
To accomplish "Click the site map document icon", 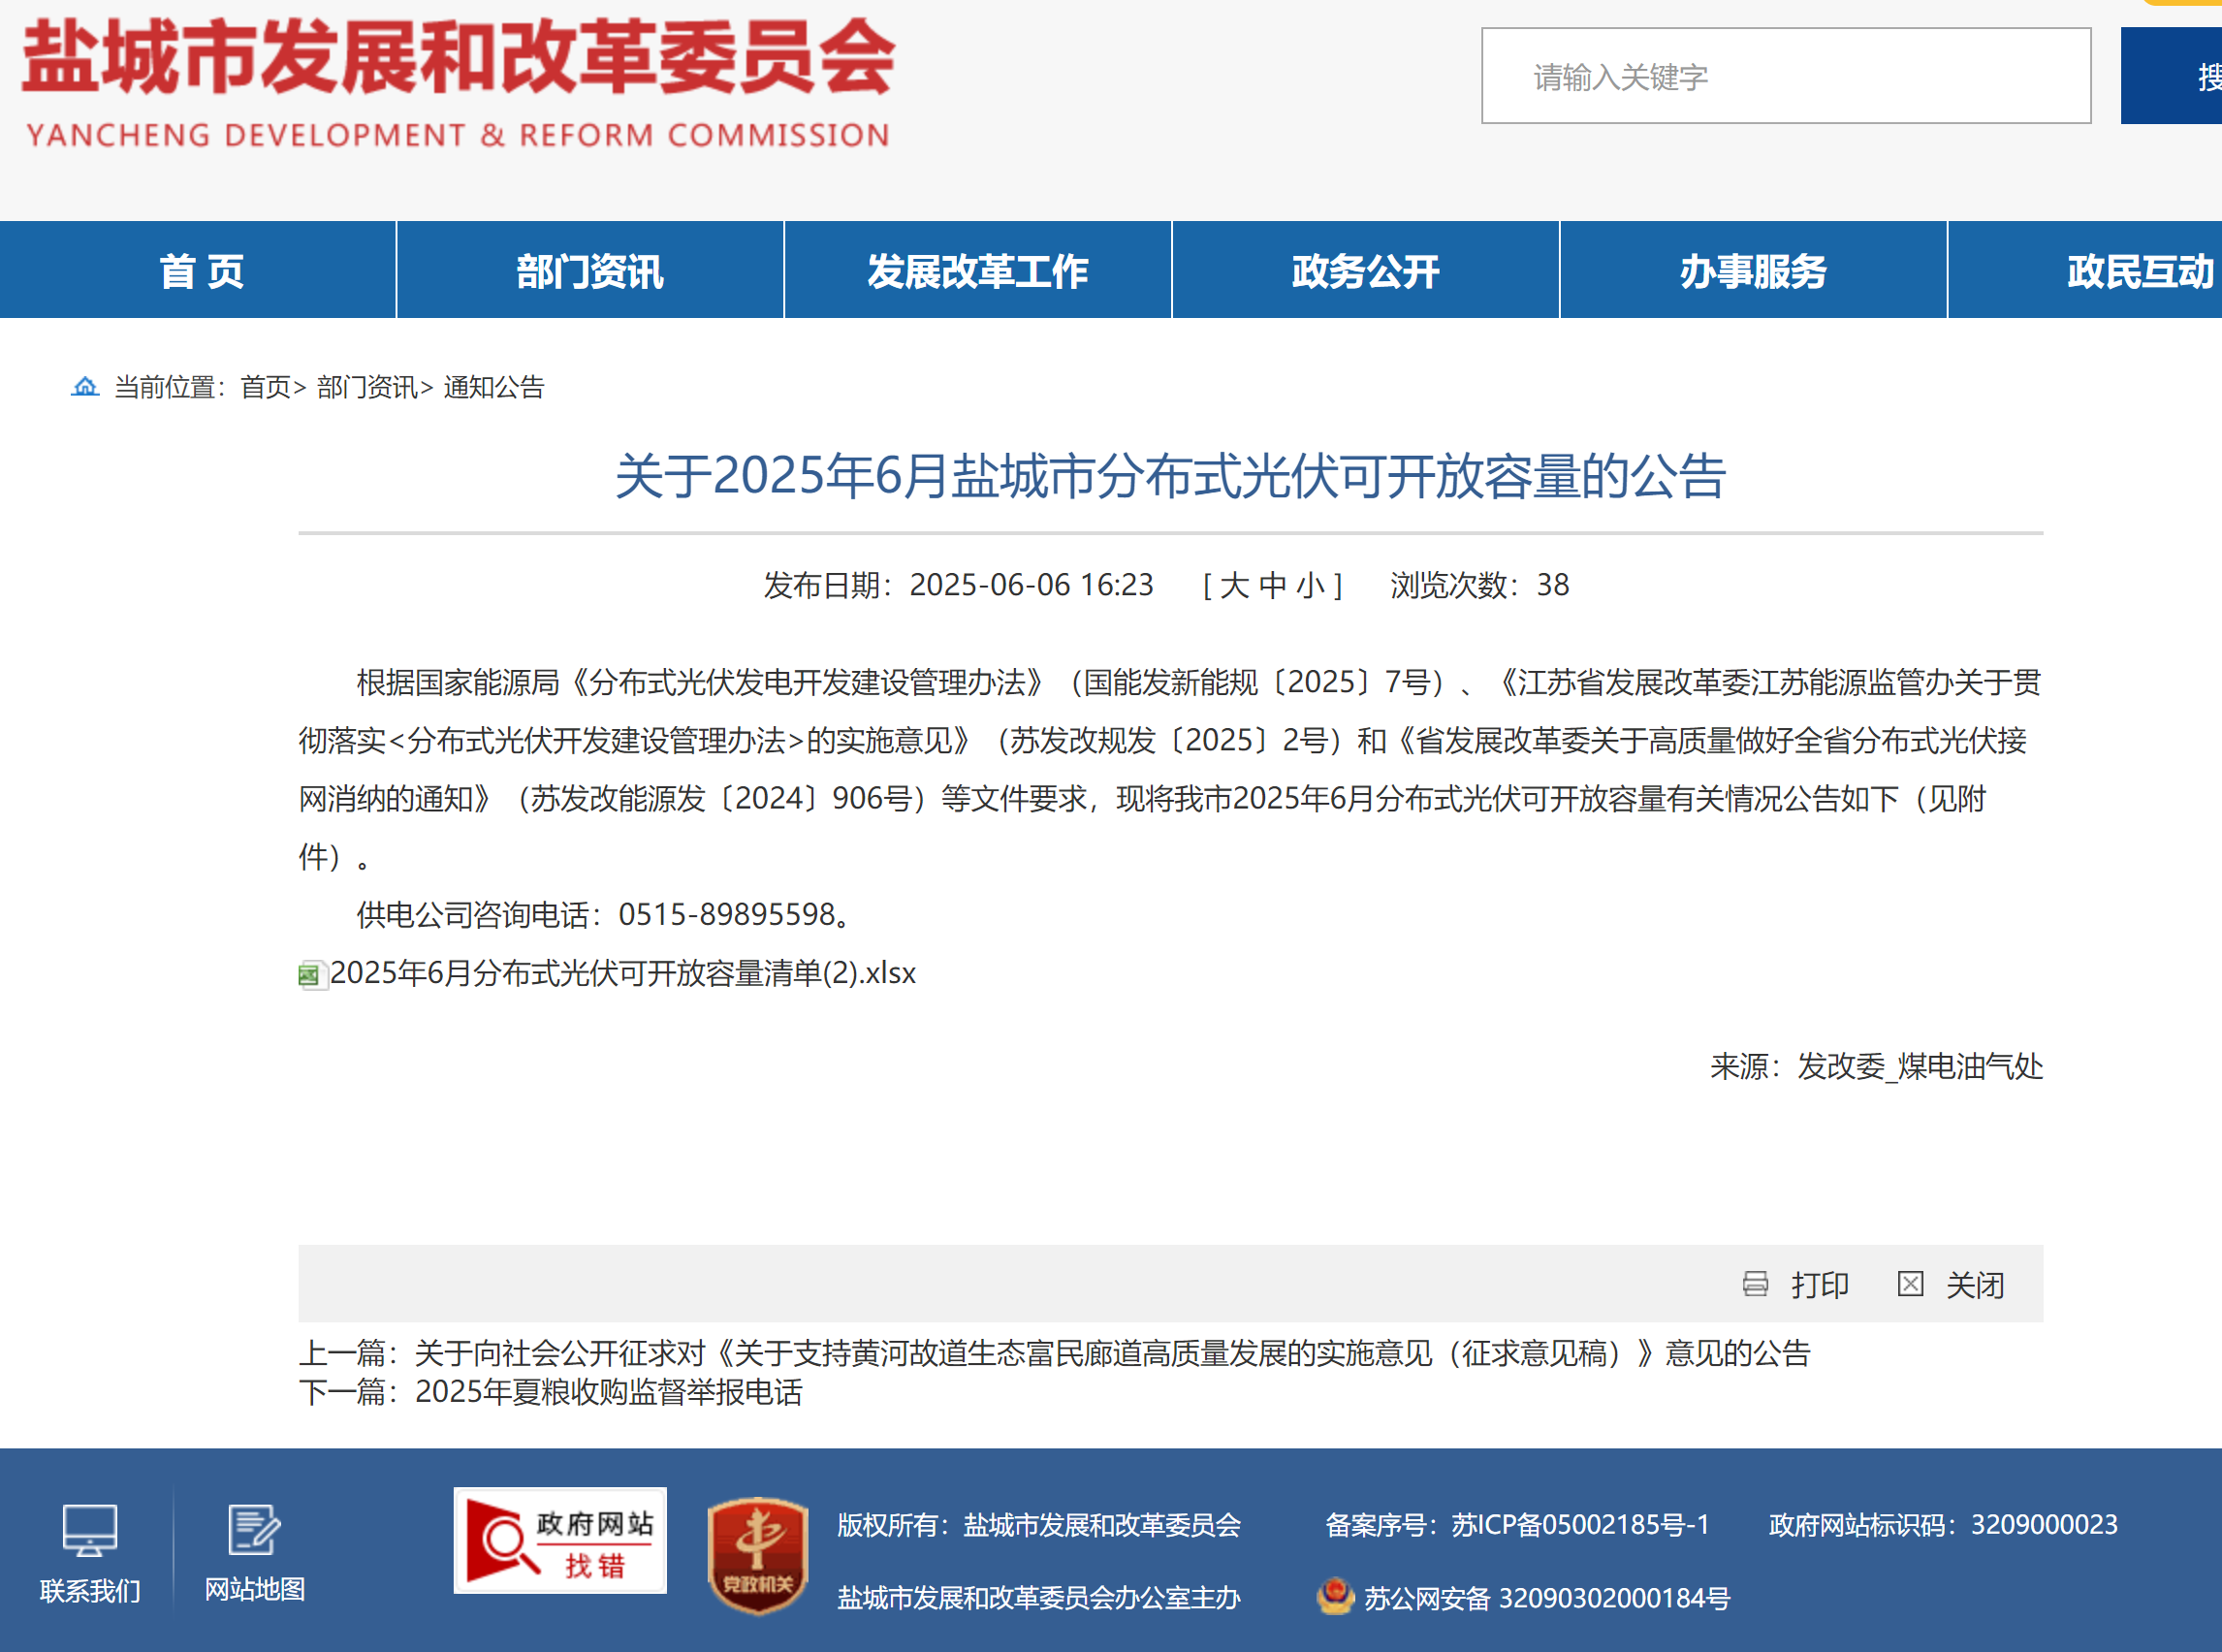I will 254,1530.
